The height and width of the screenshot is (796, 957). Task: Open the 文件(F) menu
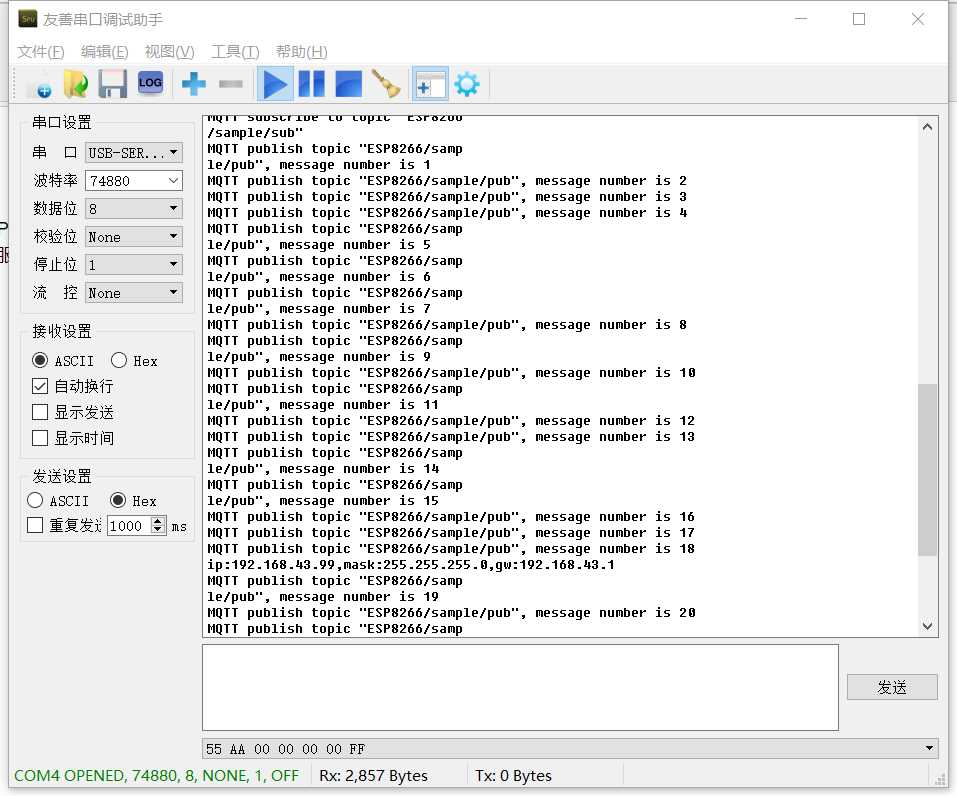(x=41, y=52)
